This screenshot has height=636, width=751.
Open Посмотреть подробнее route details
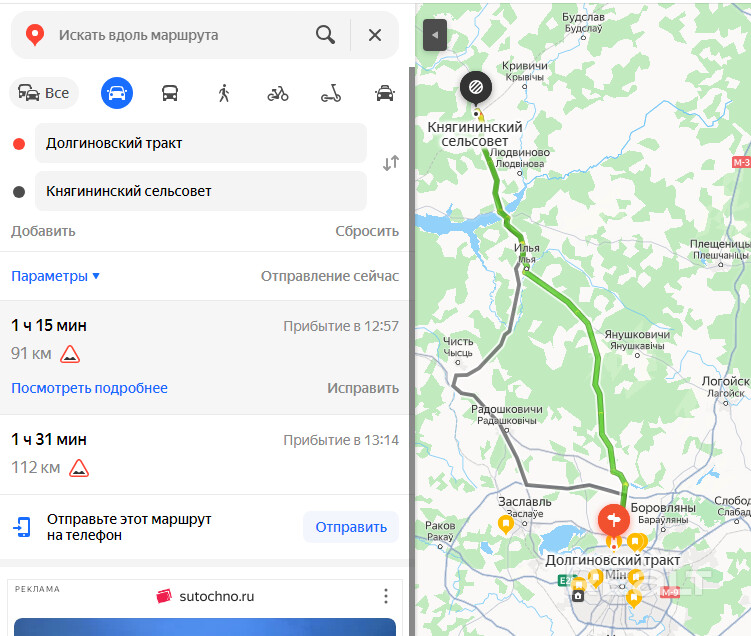[x=90, y=388]
